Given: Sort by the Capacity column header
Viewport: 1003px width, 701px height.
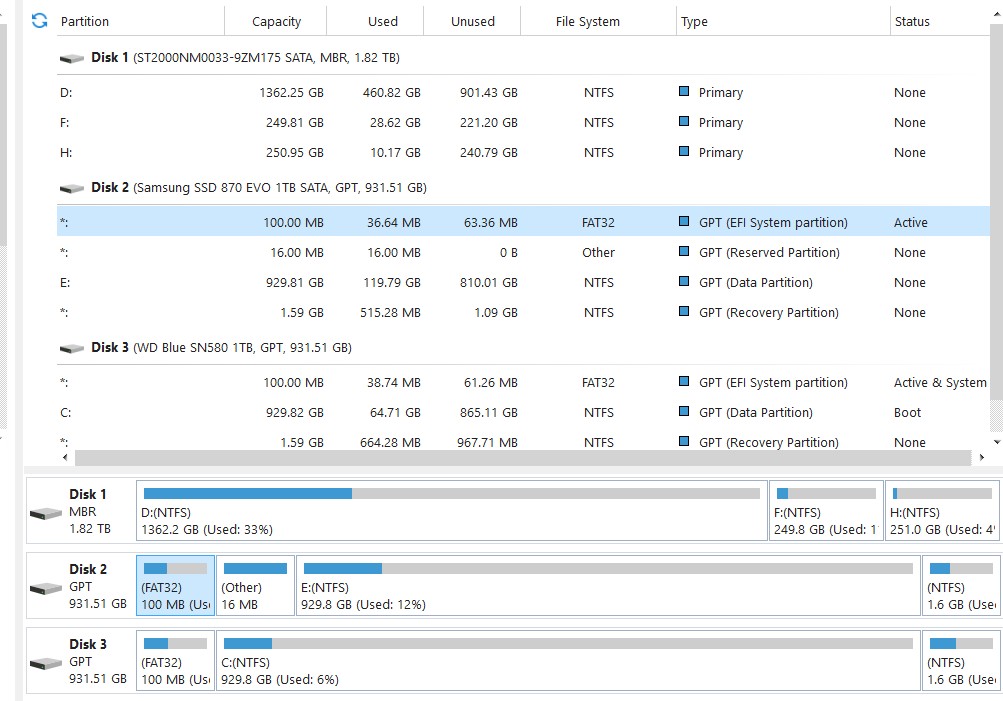Looking at the screenshot, I should [276, 21].
